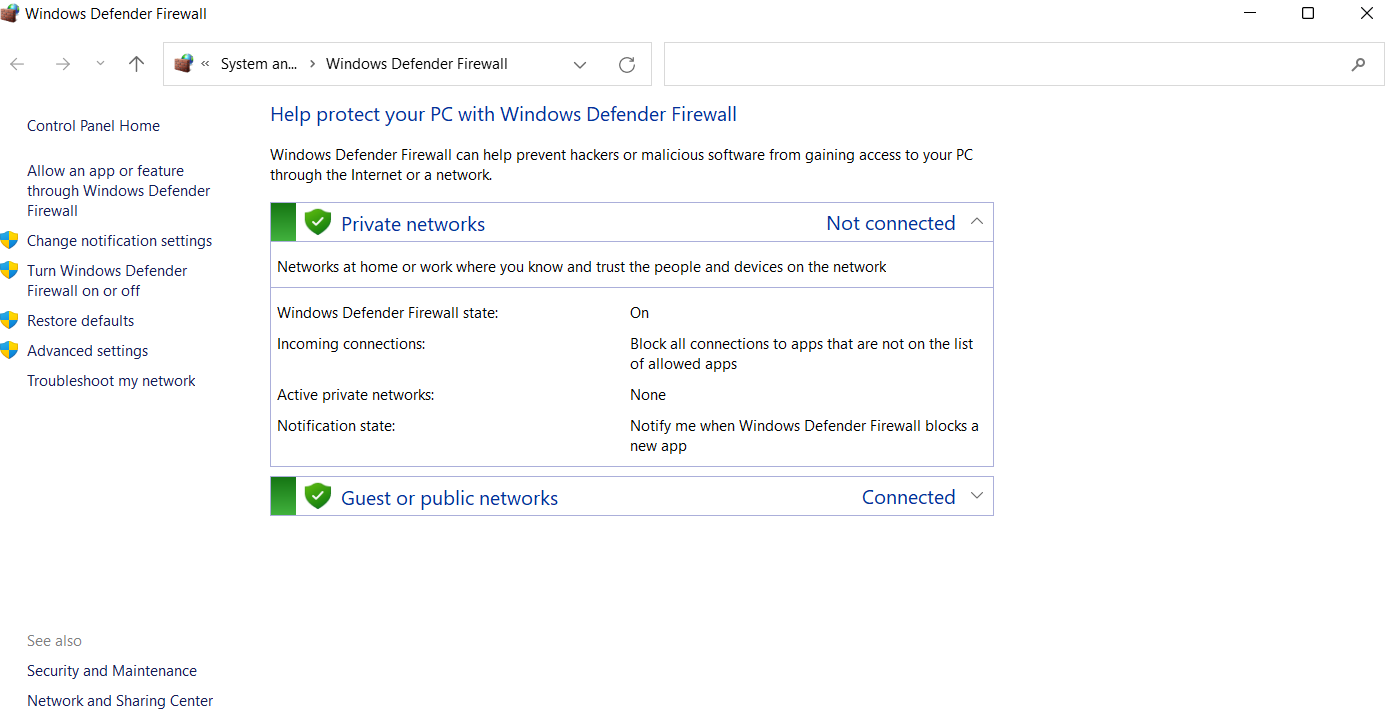Viewport: 1388px width, 725px height.
Task: Refresh the Control Panel page
Action: (x=627, y=65)
